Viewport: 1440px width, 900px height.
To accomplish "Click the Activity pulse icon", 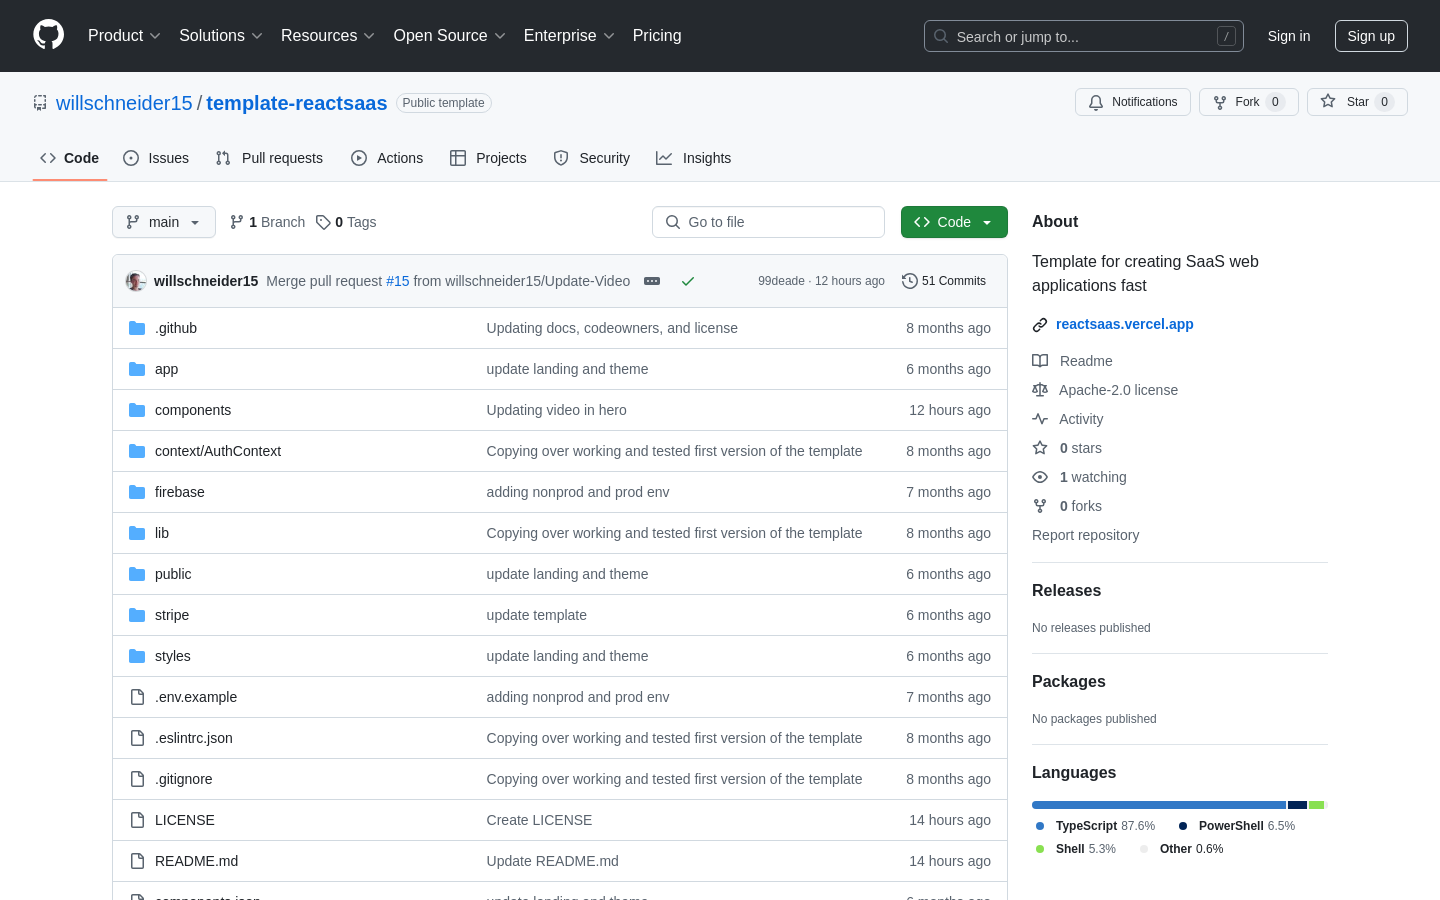I will (1040, 419).
